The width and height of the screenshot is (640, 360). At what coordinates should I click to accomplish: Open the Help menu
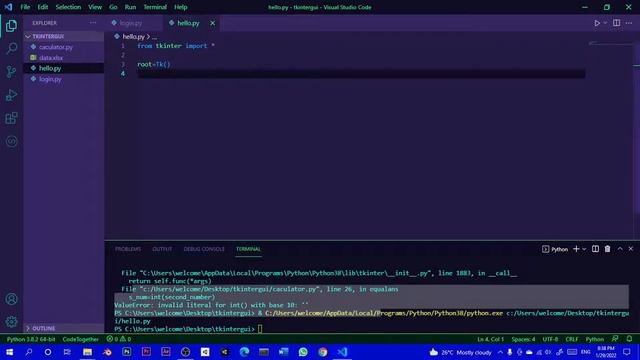[x=181, y=7]
